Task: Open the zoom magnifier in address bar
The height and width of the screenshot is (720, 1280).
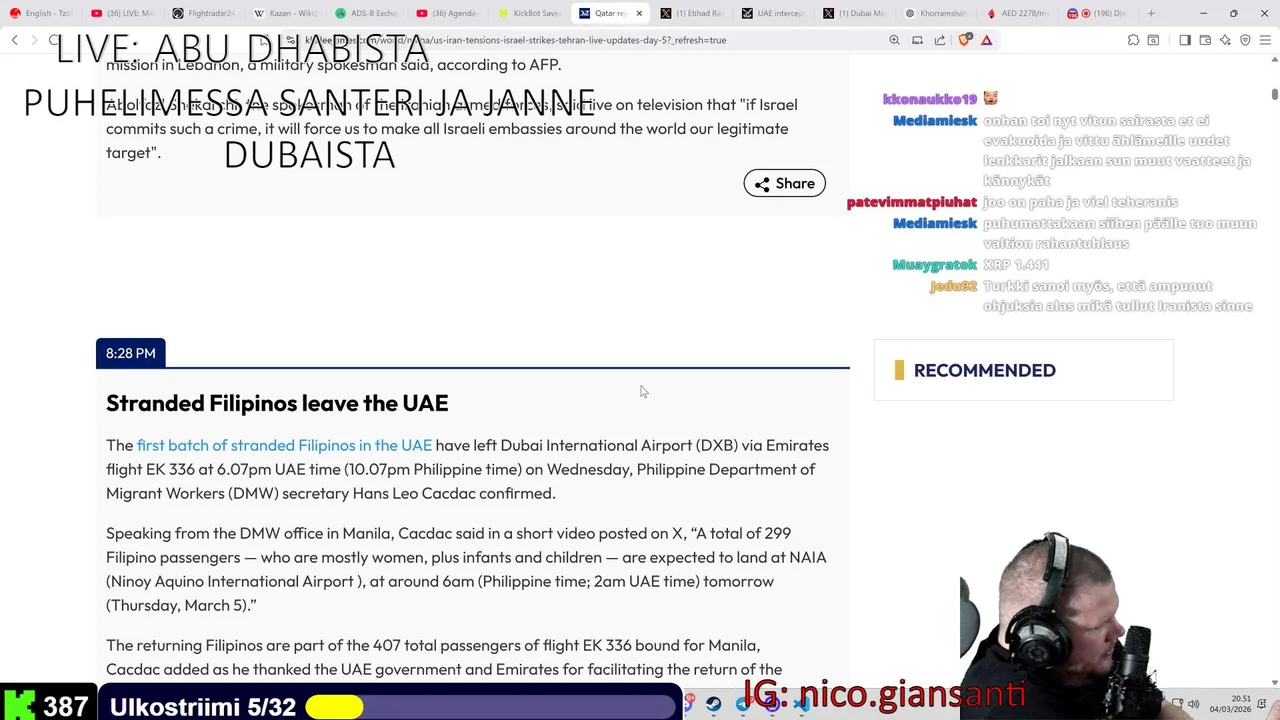Action: [894, 40]
